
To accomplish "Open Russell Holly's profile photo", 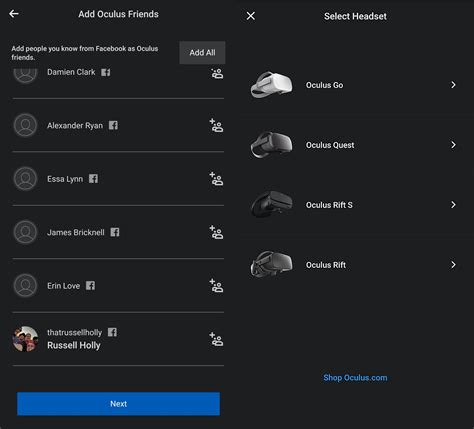I will (25, 339).
